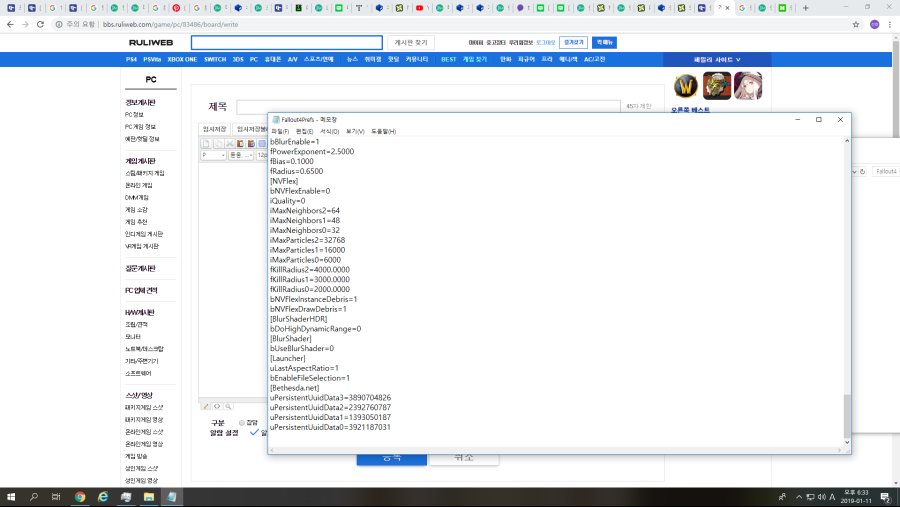The height and width of the screenshot is (507, 900).
Task: Click the Ruliweb search input field
Action: pos(286,43)
